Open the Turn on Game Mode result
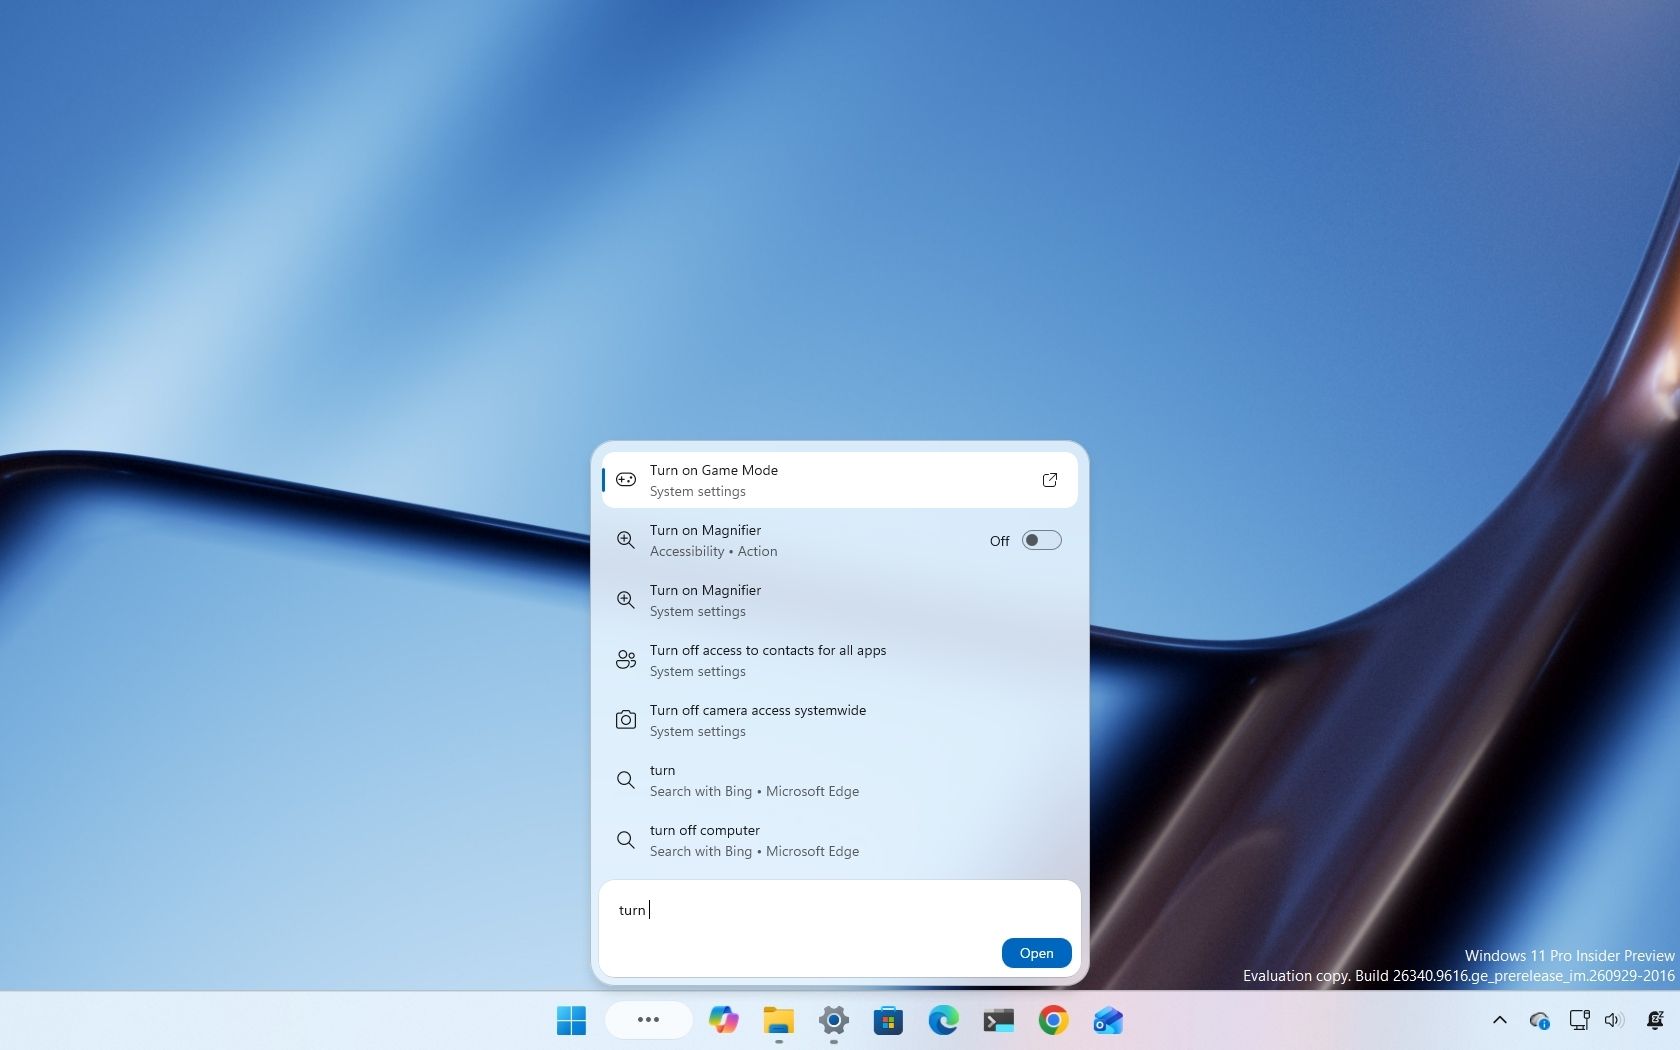1680x1050 pixels. 839,480
